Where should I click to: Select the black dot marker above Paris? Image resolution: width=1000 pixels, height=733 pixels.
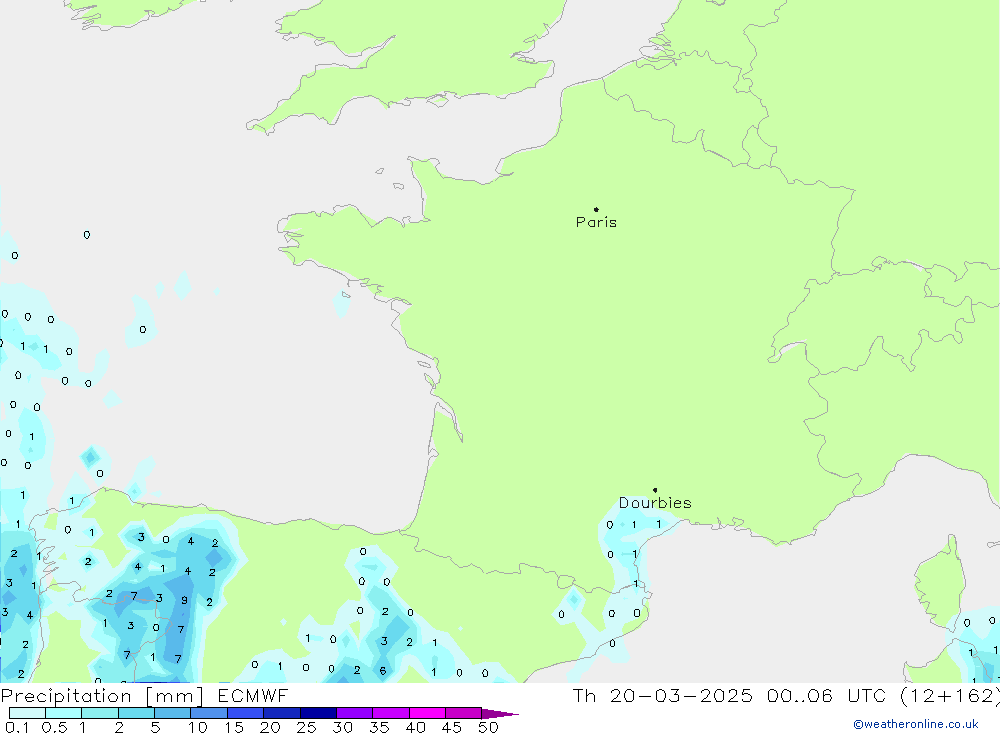coord(596,209)
